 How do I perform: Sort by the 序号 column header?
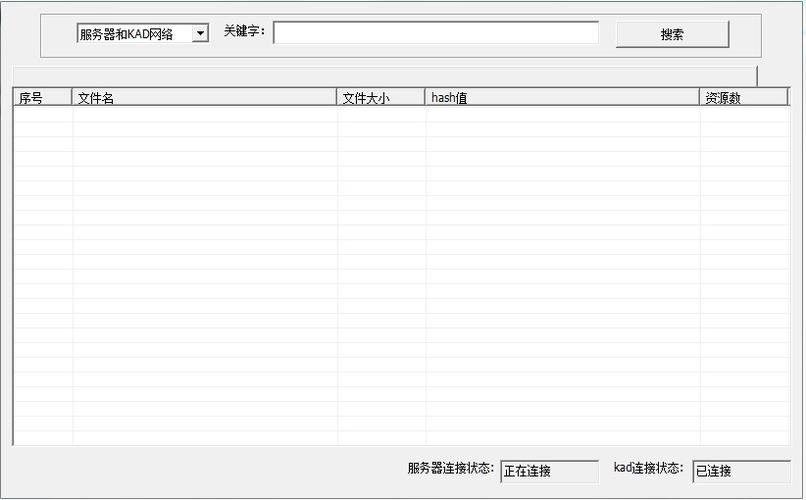(x=42, y=97)
